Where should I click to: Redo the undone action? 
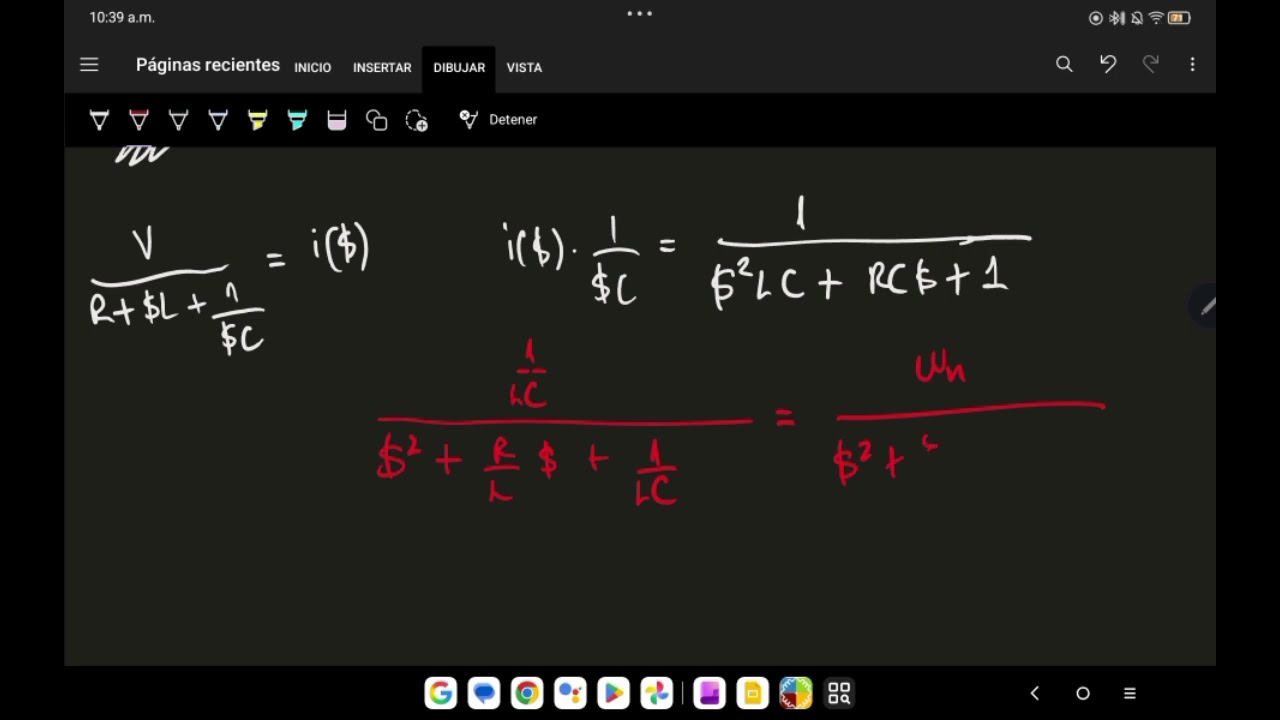(1151, 64)
